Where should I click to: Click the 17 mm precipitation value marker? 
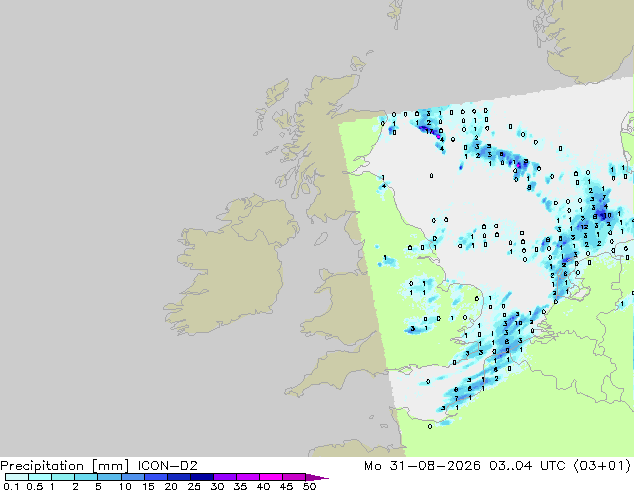pyautogui.click(x=429, y=131)
